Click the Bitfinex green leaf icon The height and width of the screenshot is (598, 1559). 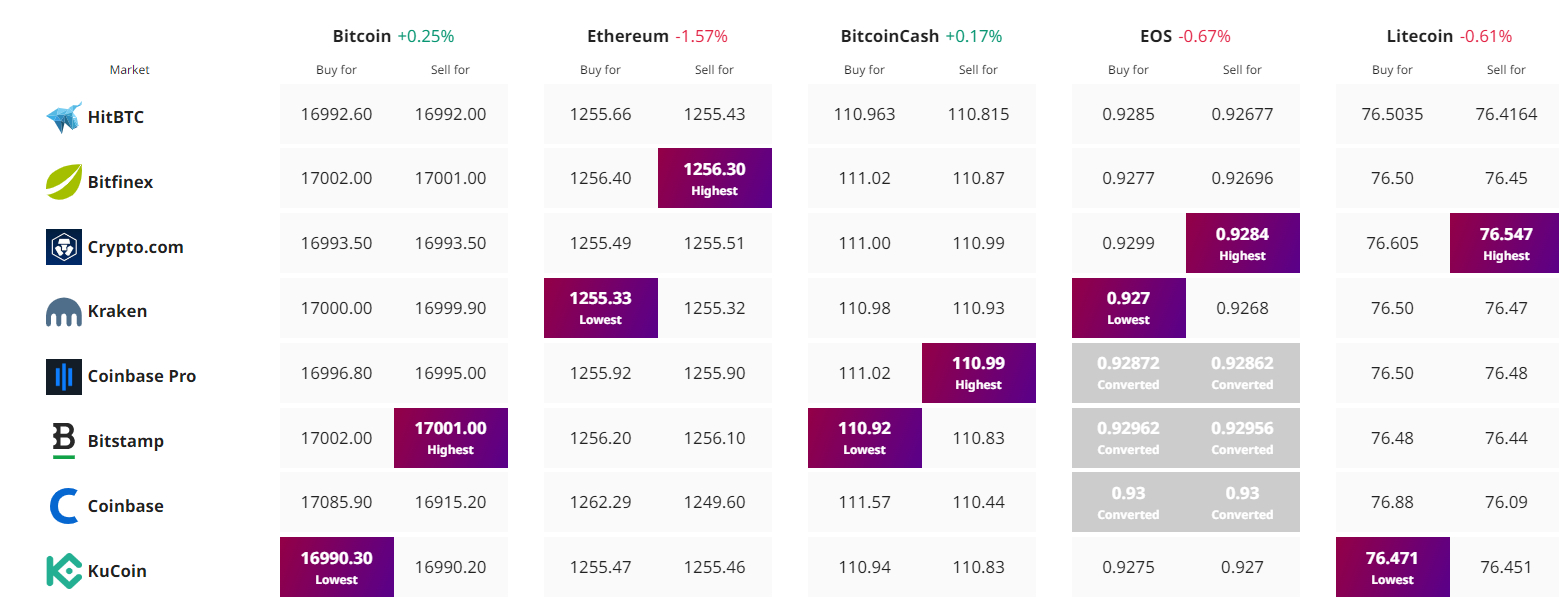pyautogui.click(x=64, y=182)
